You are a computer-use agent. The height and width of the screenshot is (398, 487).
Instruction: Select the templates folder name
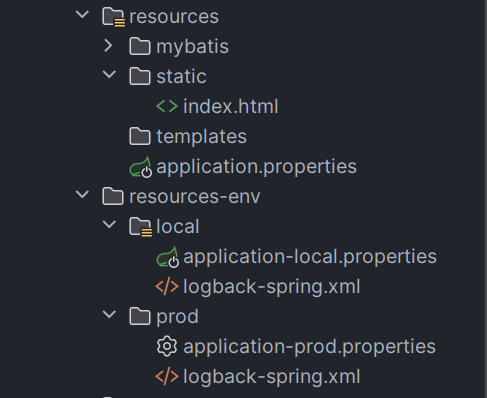tap(201, 137)
